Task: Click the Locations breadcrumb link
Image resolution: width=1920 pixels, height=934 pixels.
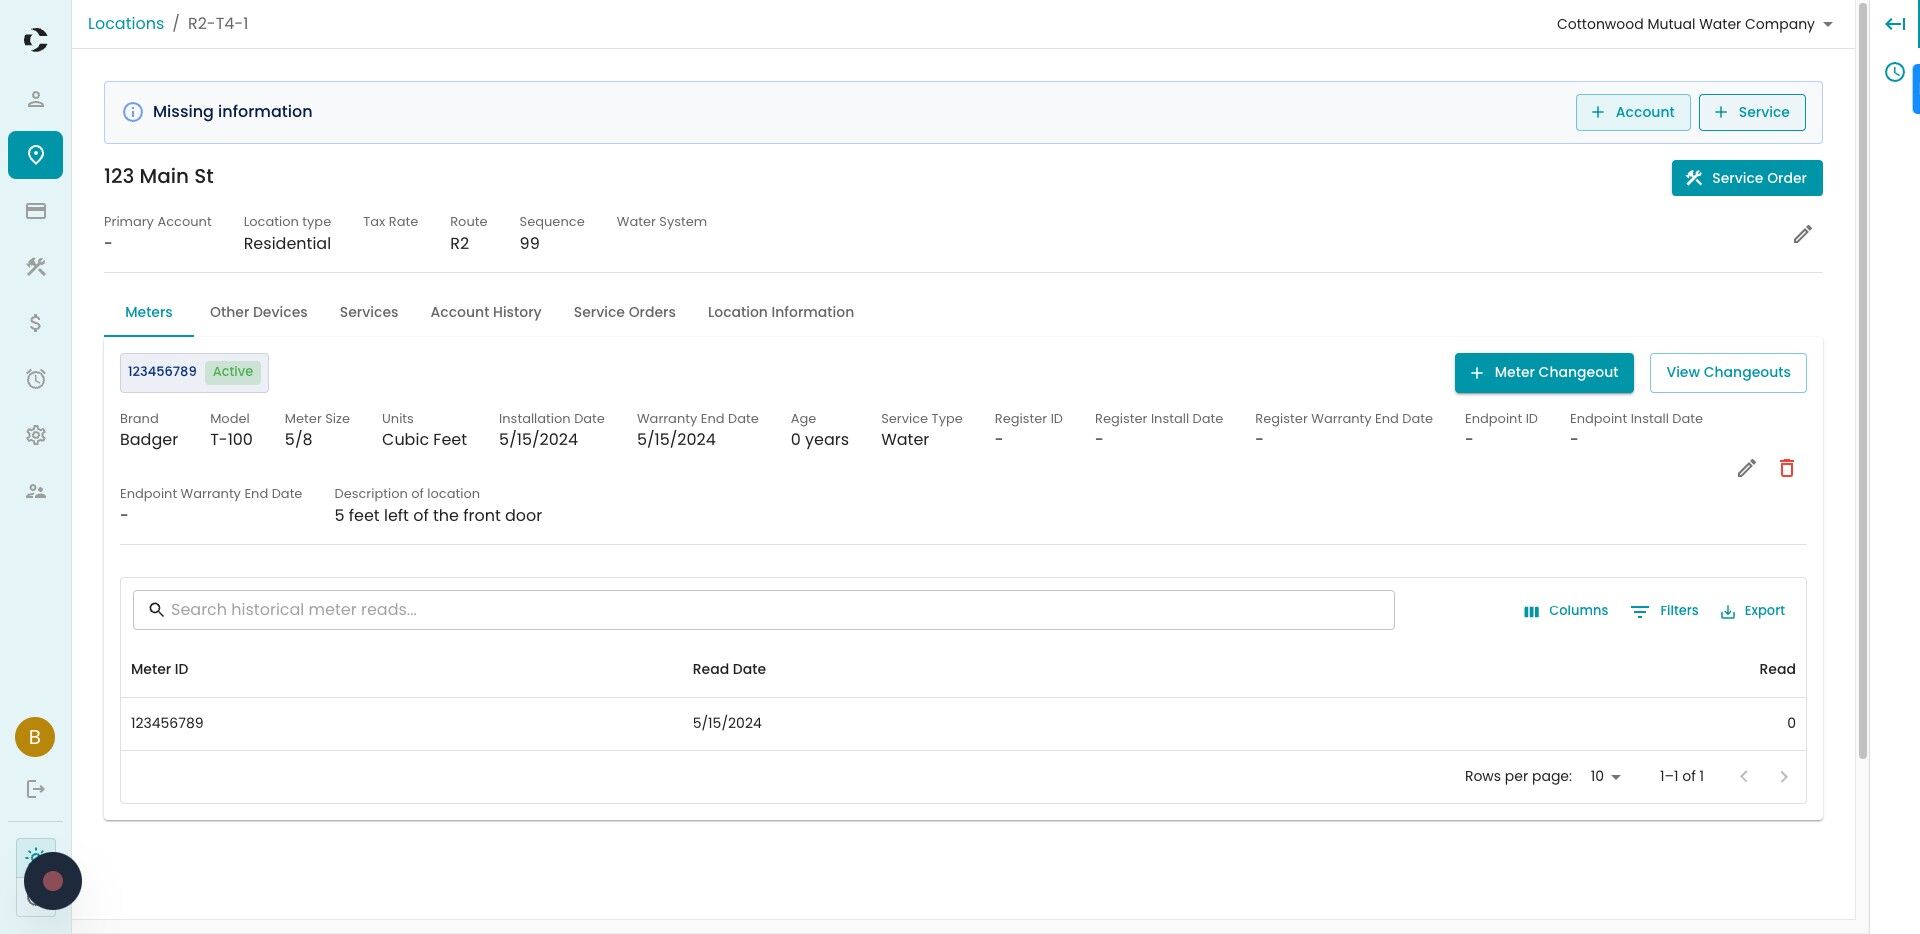Action: [x=126, y=24]
